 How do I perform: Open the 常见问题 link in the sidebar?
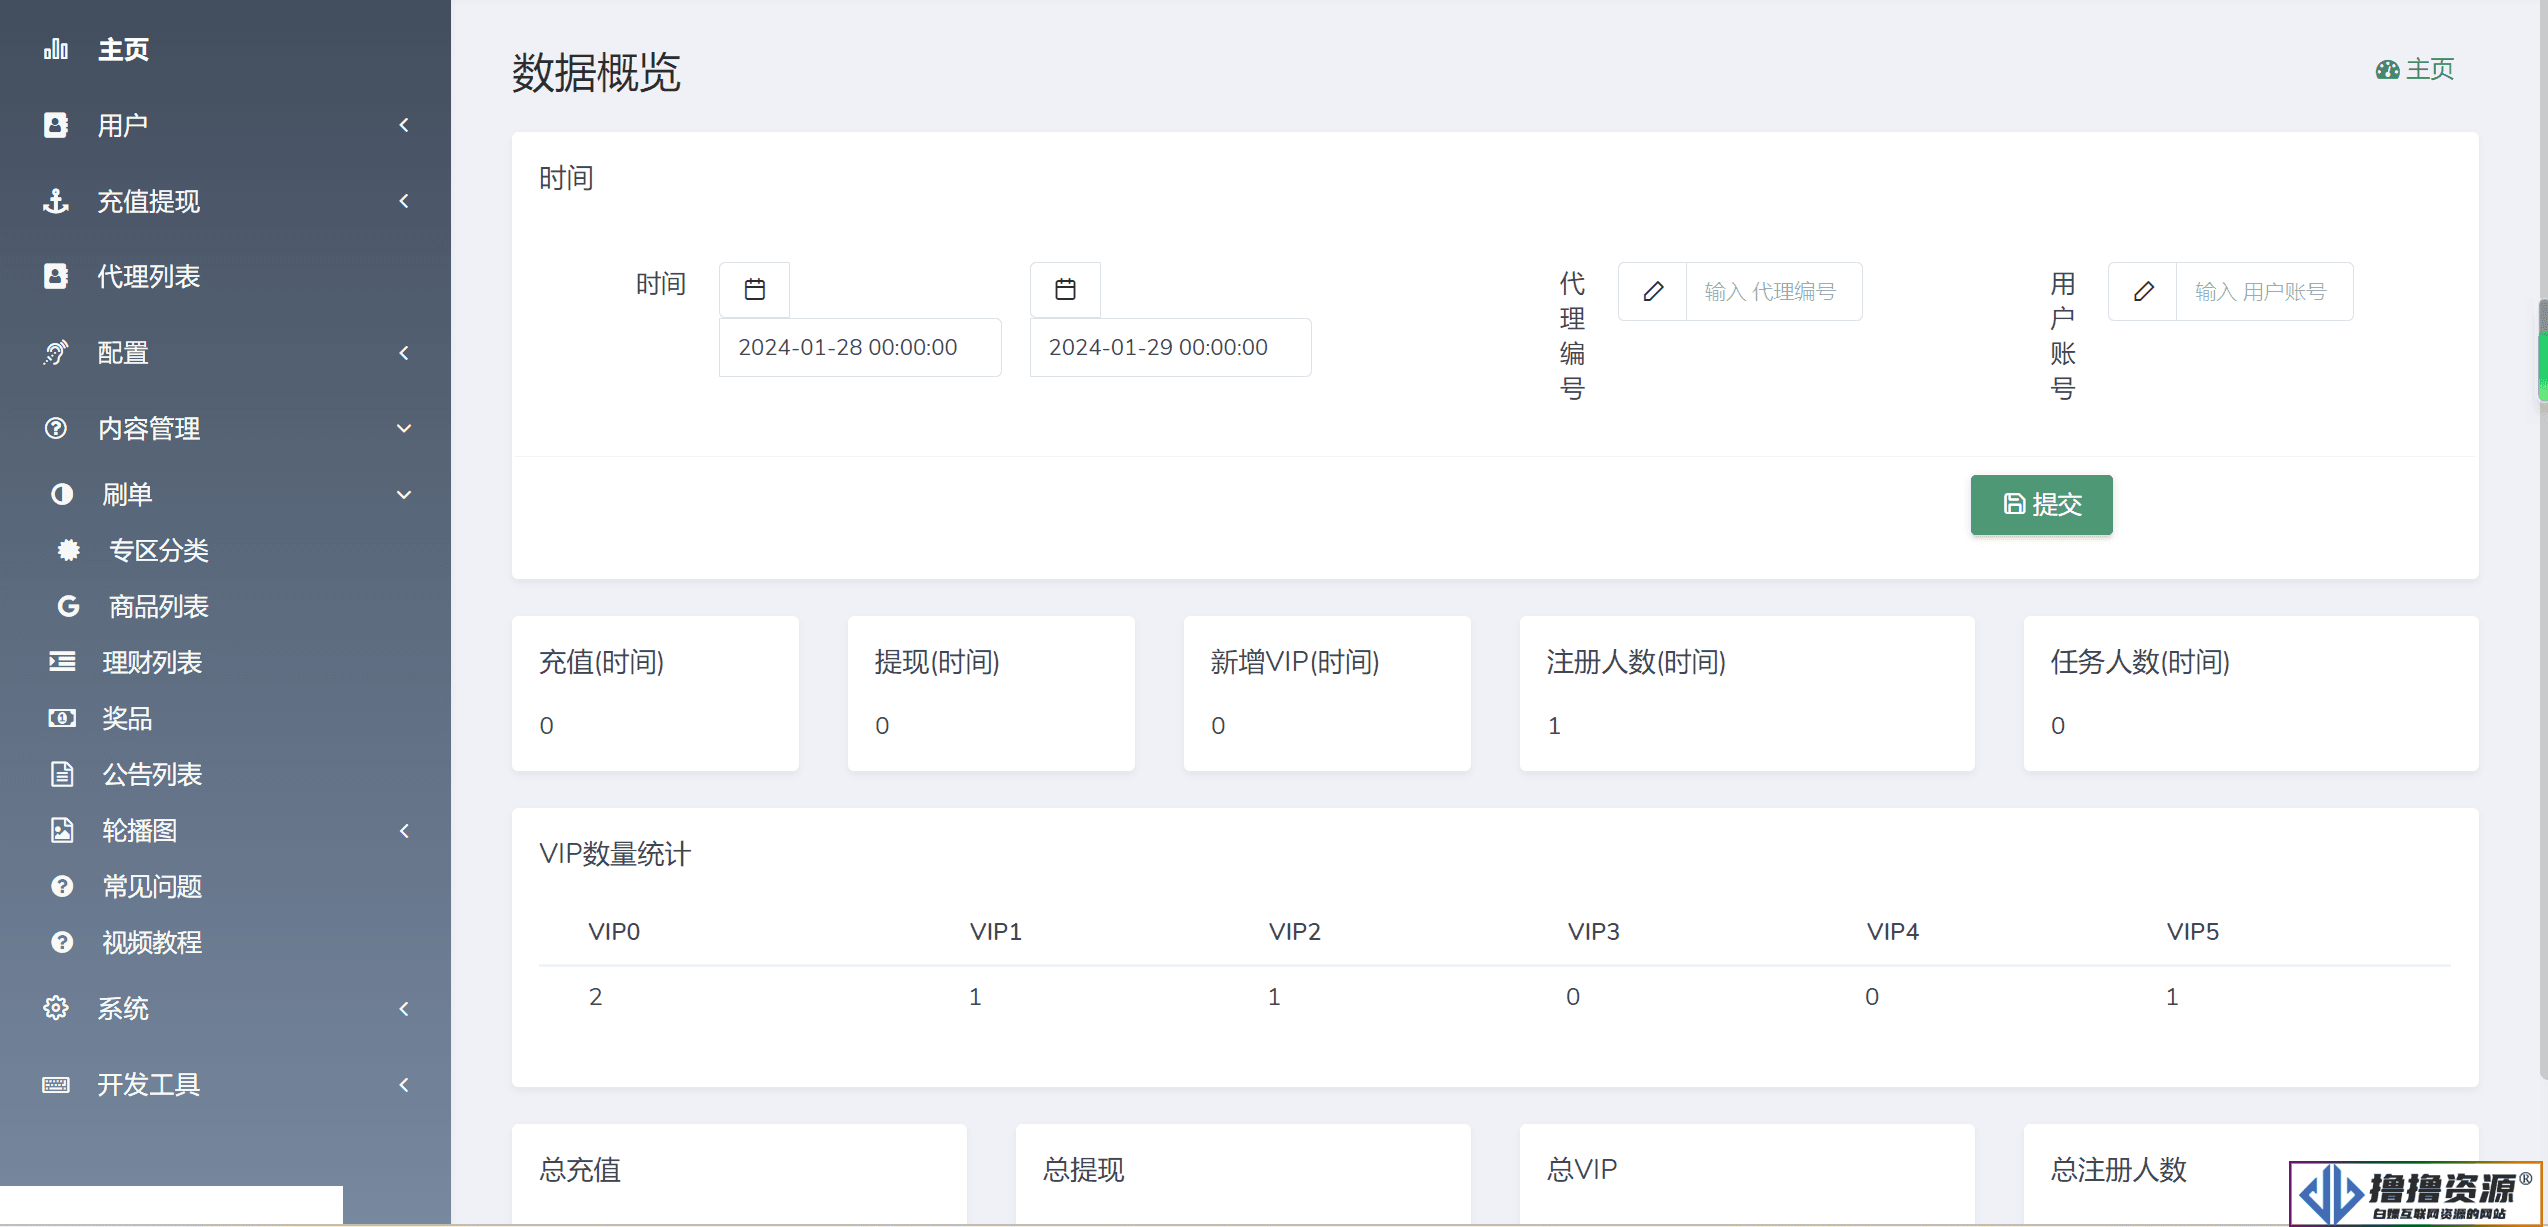(152, 886)
